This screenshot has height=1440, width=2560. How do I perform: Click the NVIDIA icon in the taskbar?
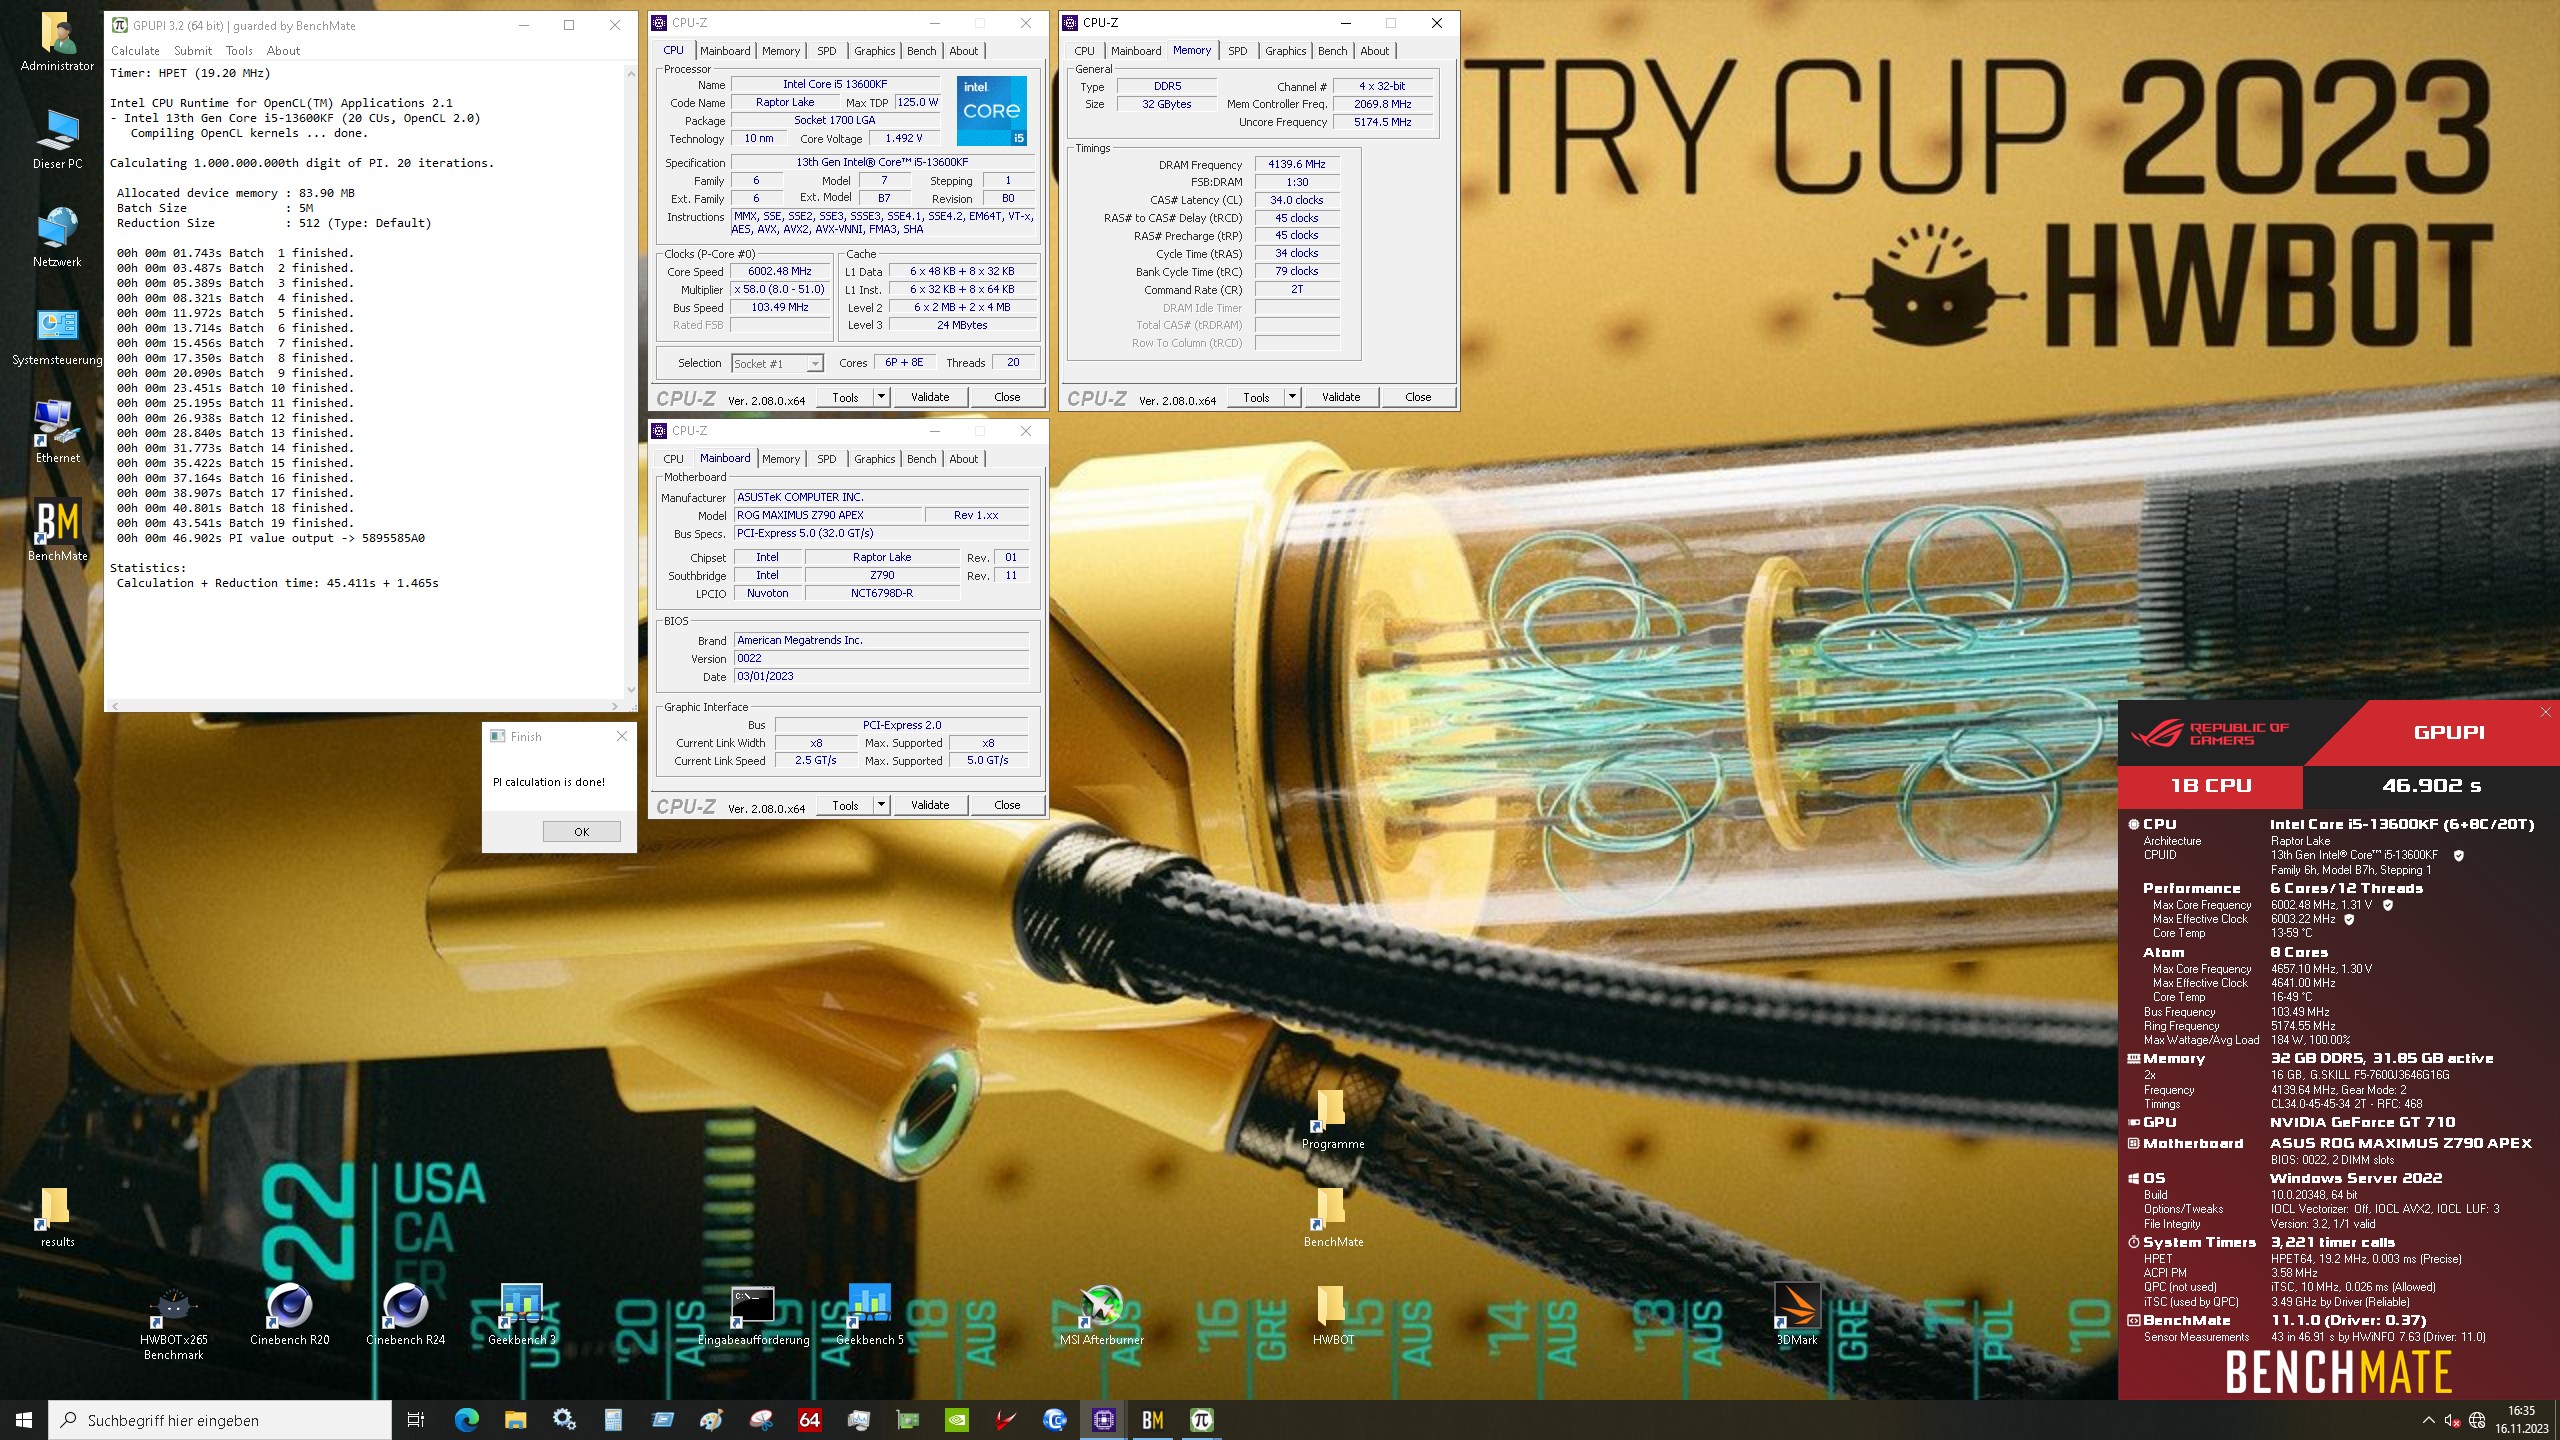[956, 1420]
